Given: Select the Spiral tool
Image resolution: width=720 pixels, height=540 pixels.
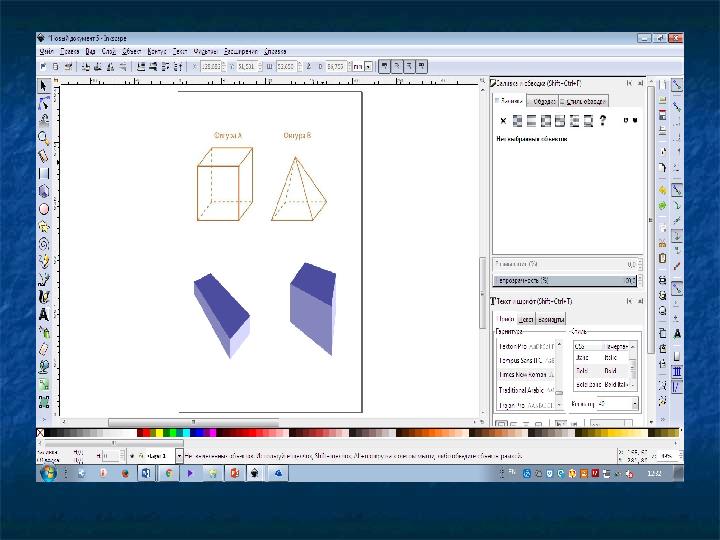Looking at the screenshot, I should (x=44, y=244).
